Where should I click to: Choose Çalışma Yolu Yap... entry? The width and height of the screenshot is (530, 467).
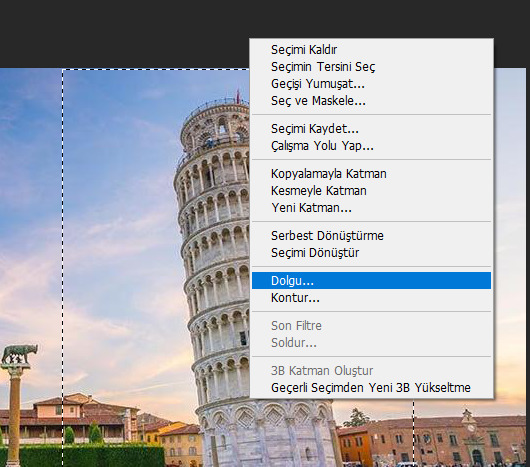point(371,146)
